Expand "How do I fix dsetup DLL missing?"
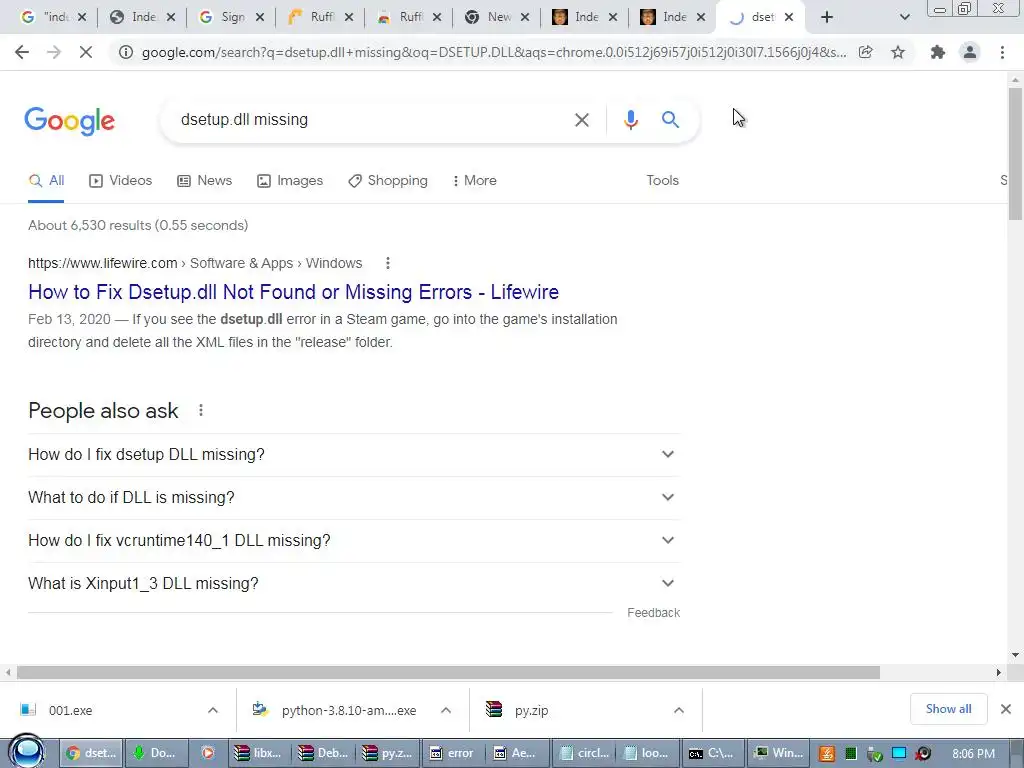 354,455
